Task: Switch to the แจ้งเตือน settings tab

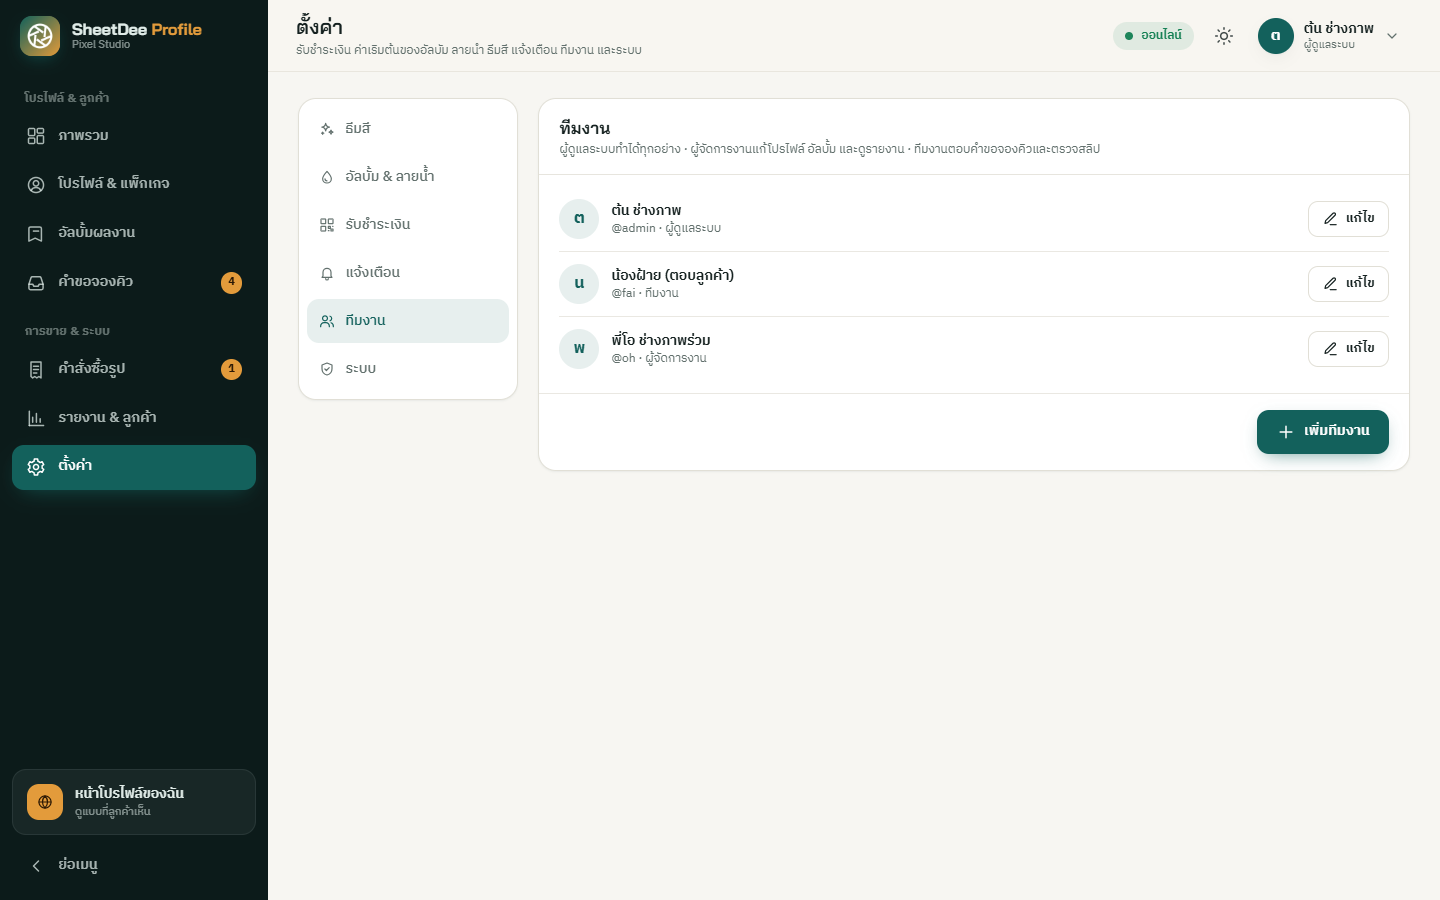Action: [408, 273]
